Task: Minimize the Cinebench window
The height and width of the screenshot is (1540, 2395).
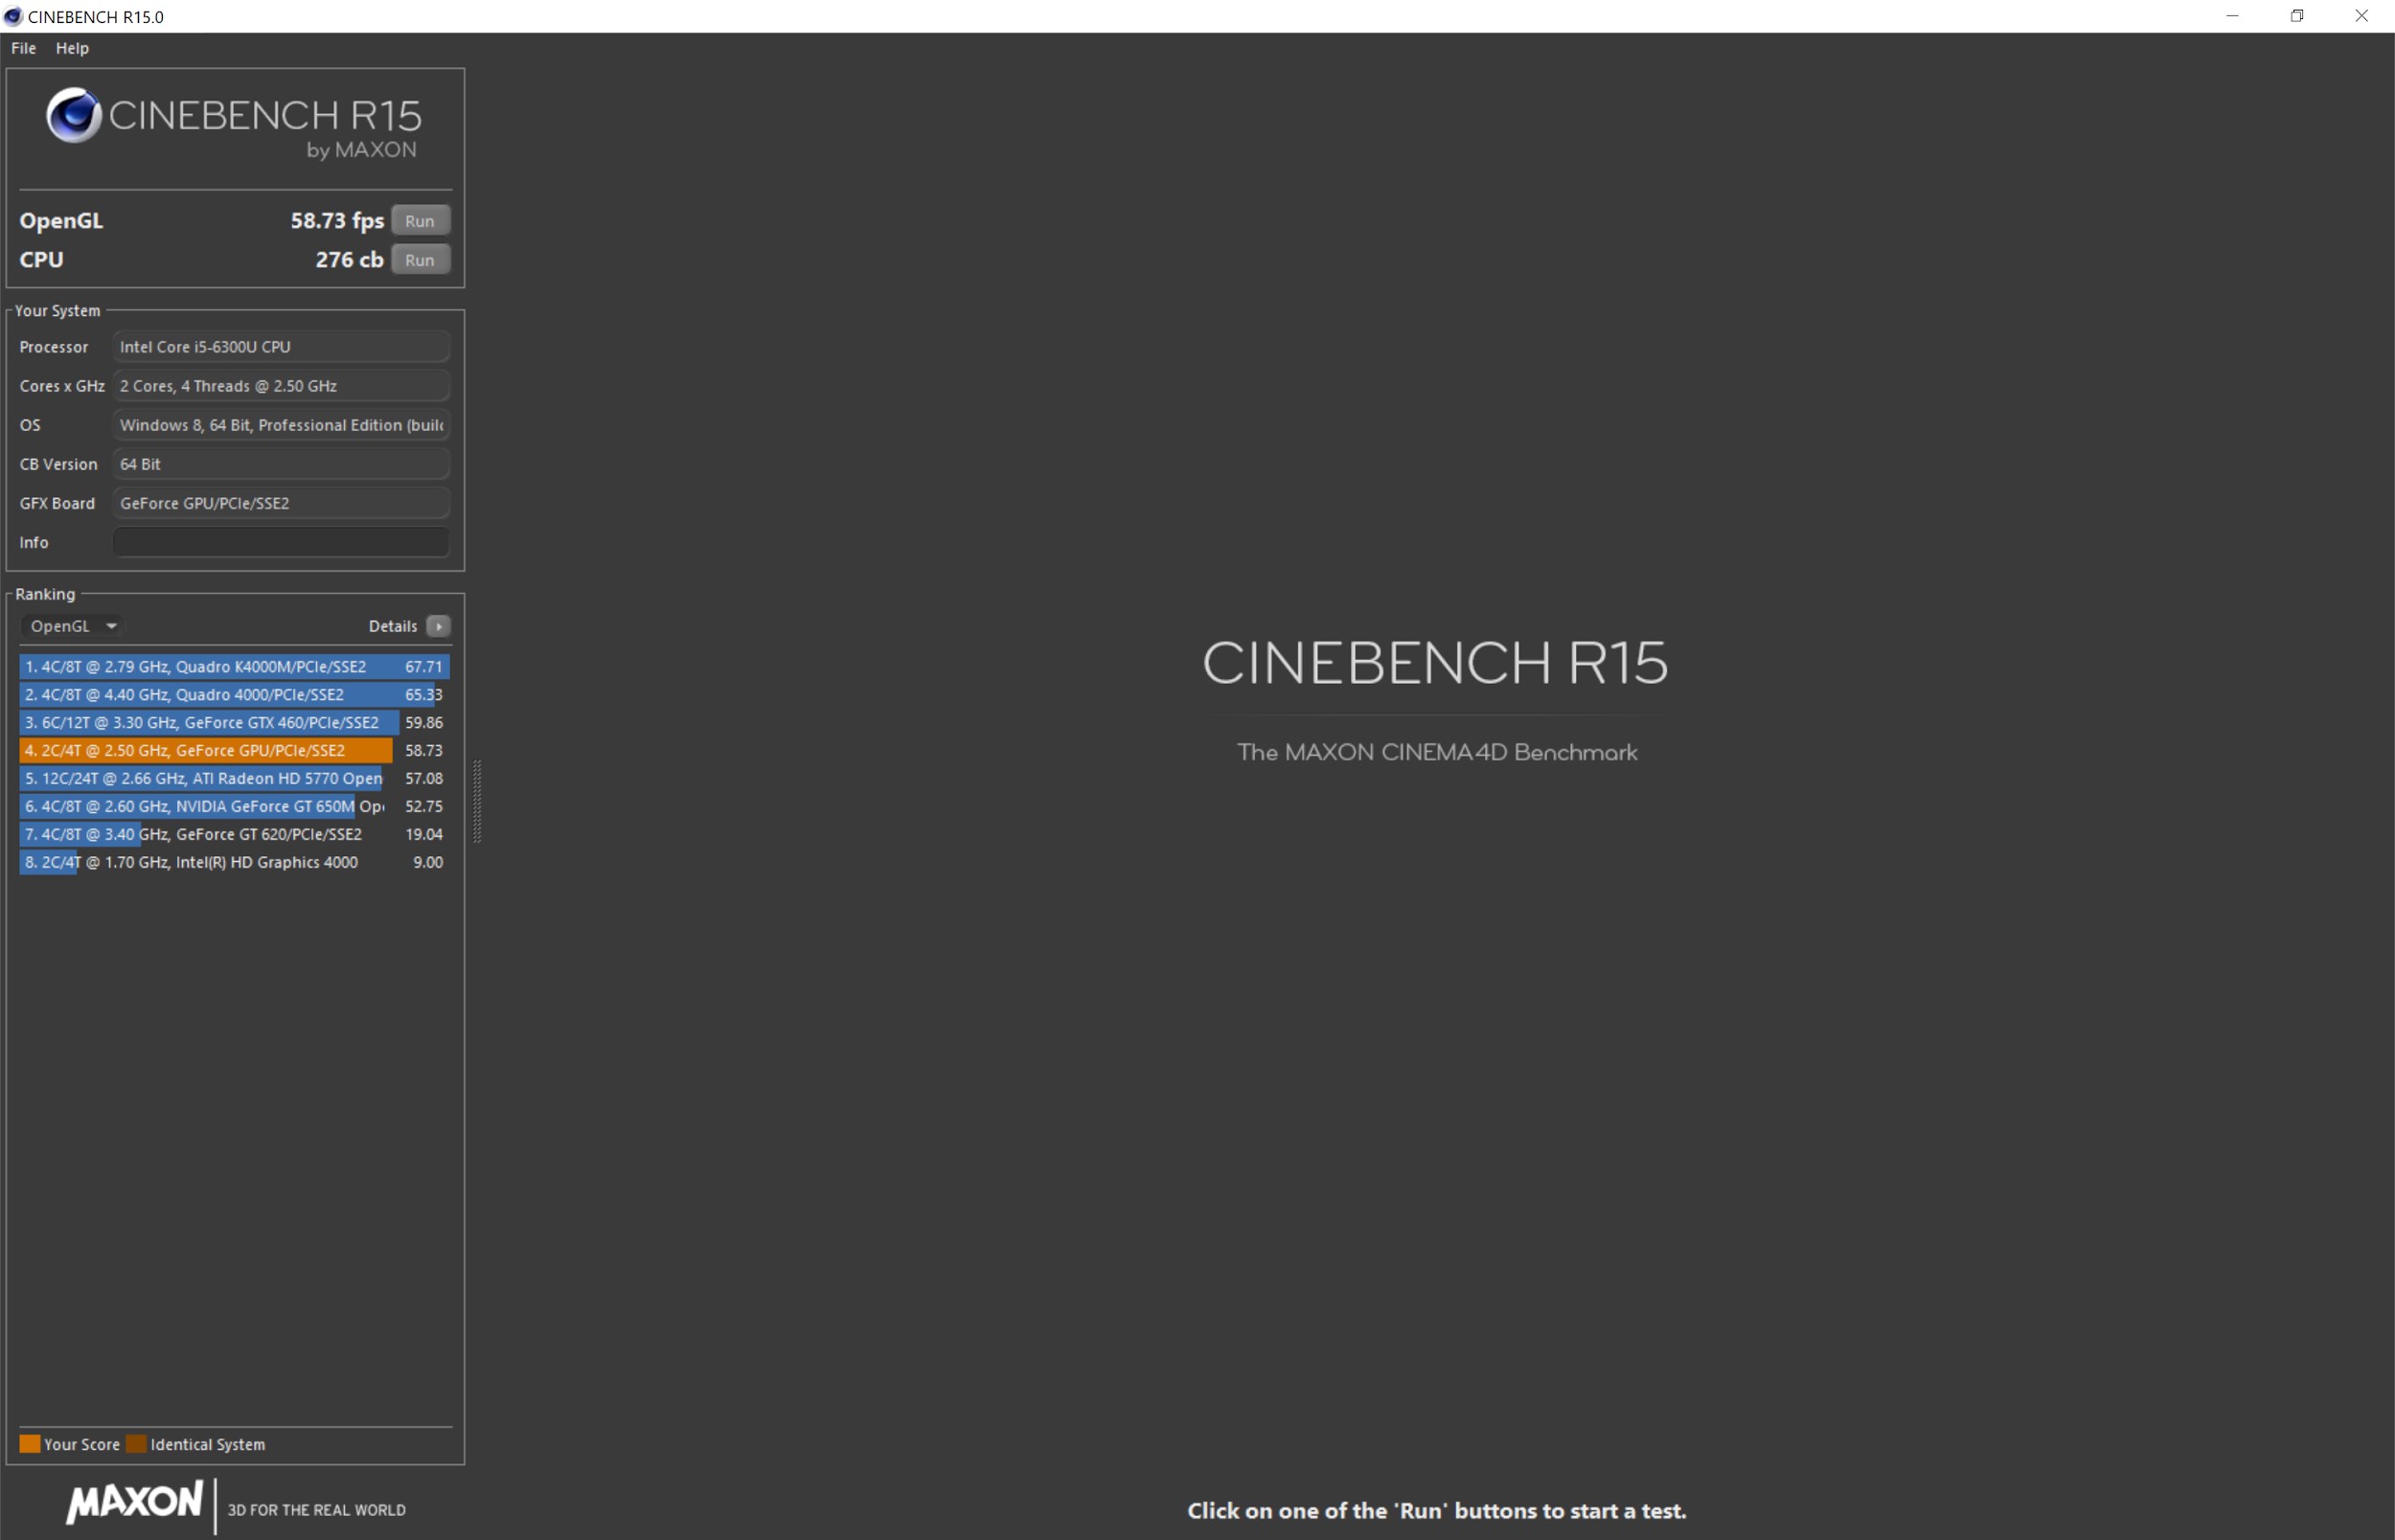Action: pyautogui.click(x=2232, y=16)
